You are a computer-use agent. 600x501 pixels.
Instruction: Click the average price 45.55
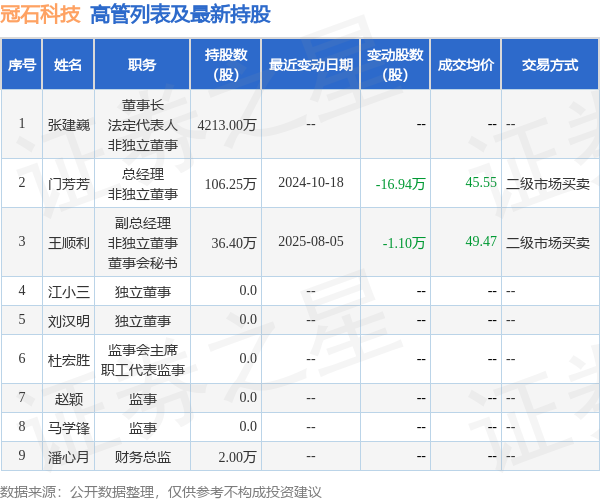point(481,182)
